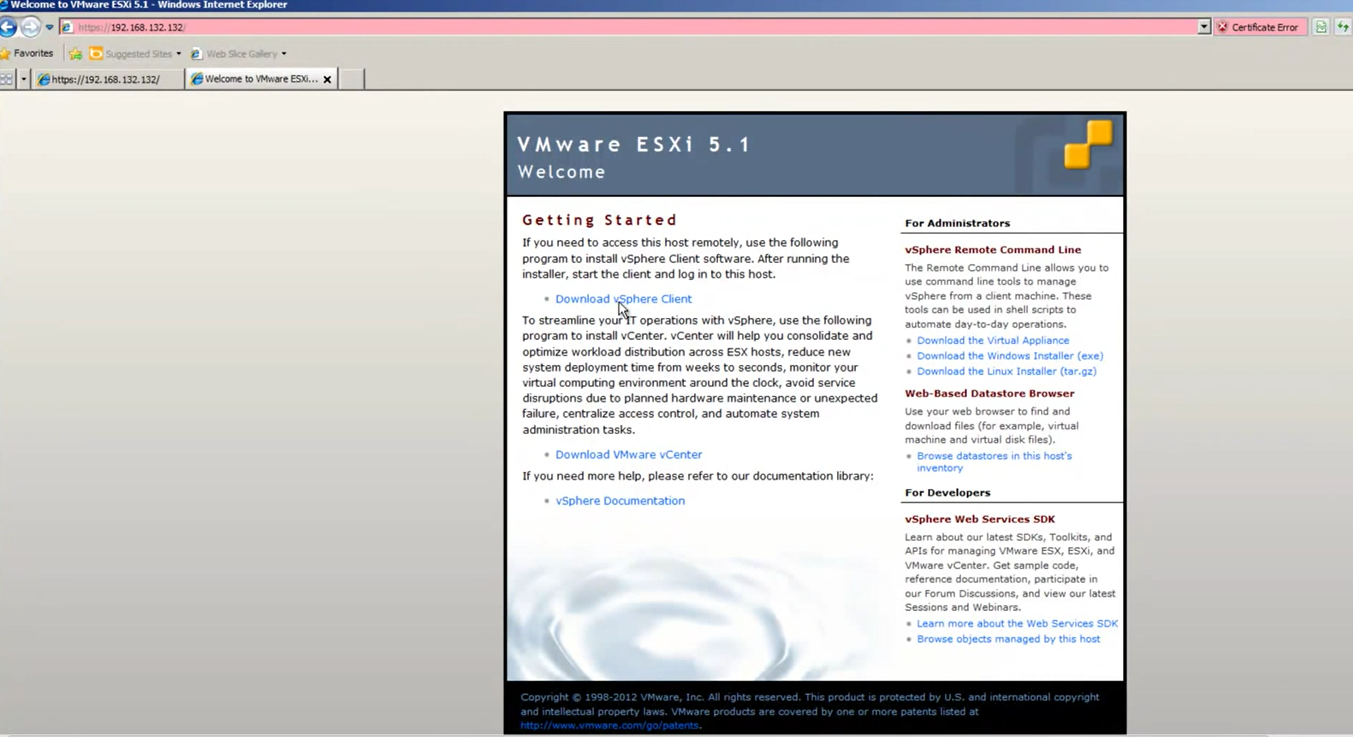Expand the Suggested Sites dropdown arrow
The image size is (1353, 737).
click(179, 54)
